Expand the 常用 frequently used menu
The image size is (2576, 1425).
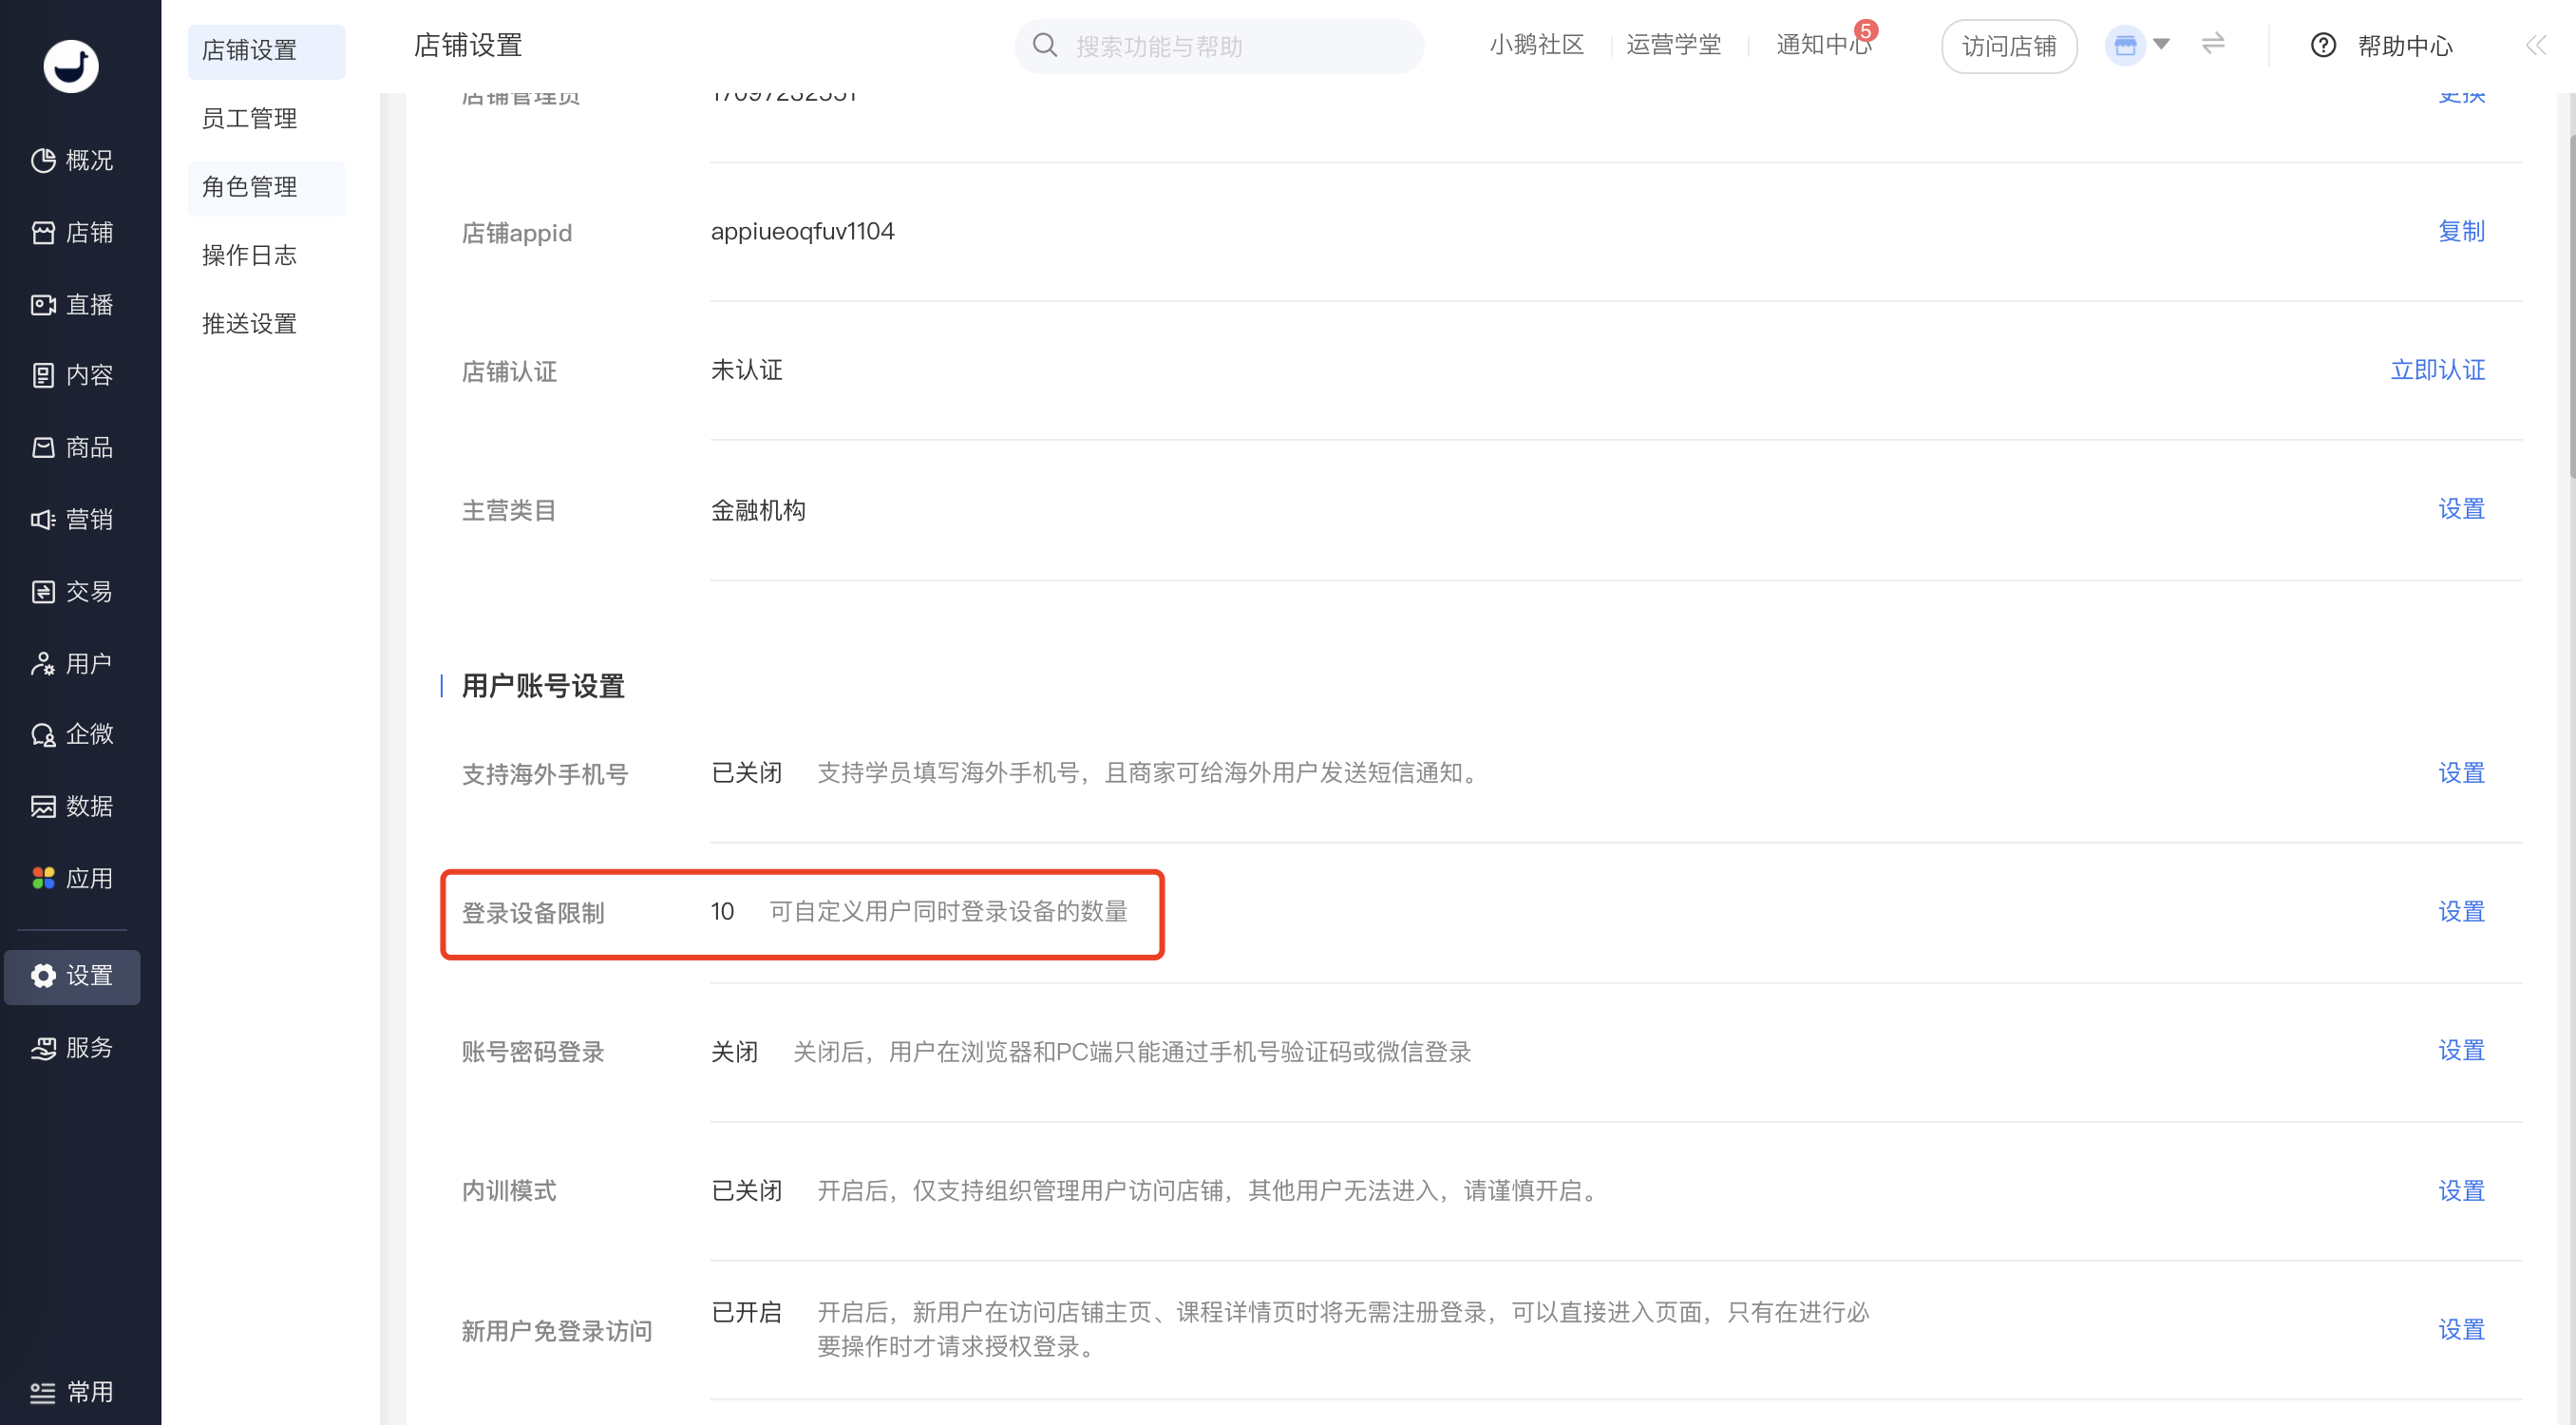71,1391
